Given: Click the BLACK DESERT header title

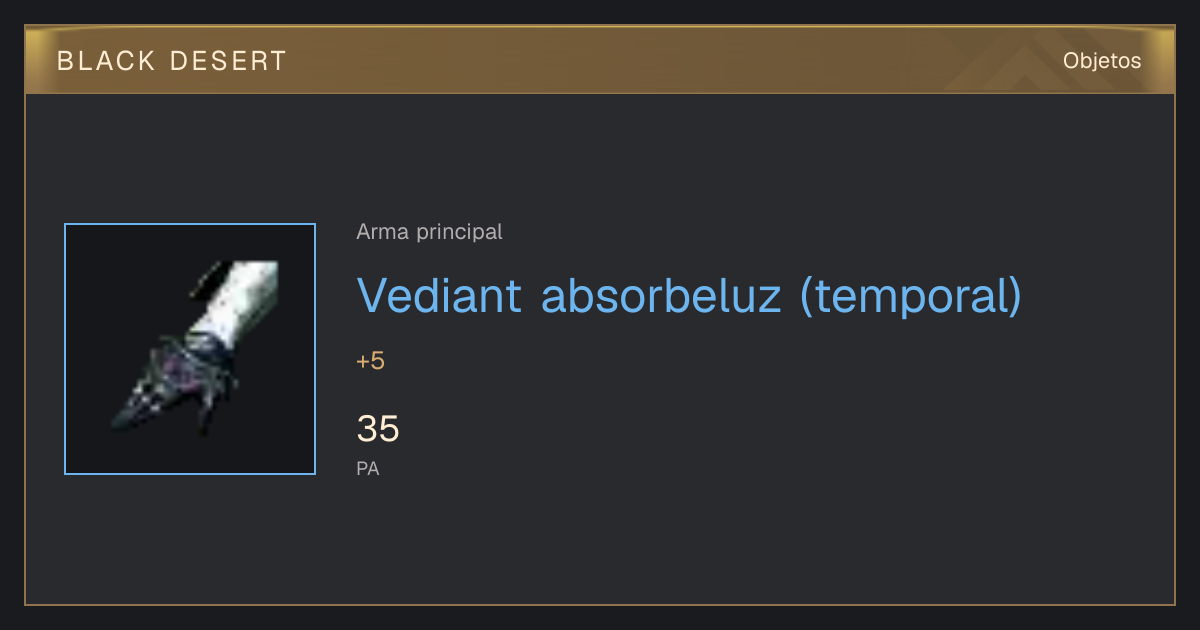Looking at the screenshot, I should pos(172,61).
